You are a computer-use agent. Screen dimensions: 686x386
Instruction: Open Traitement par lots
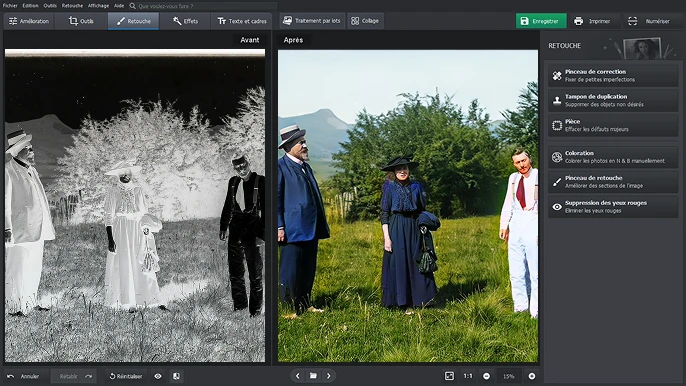point(312,21)
